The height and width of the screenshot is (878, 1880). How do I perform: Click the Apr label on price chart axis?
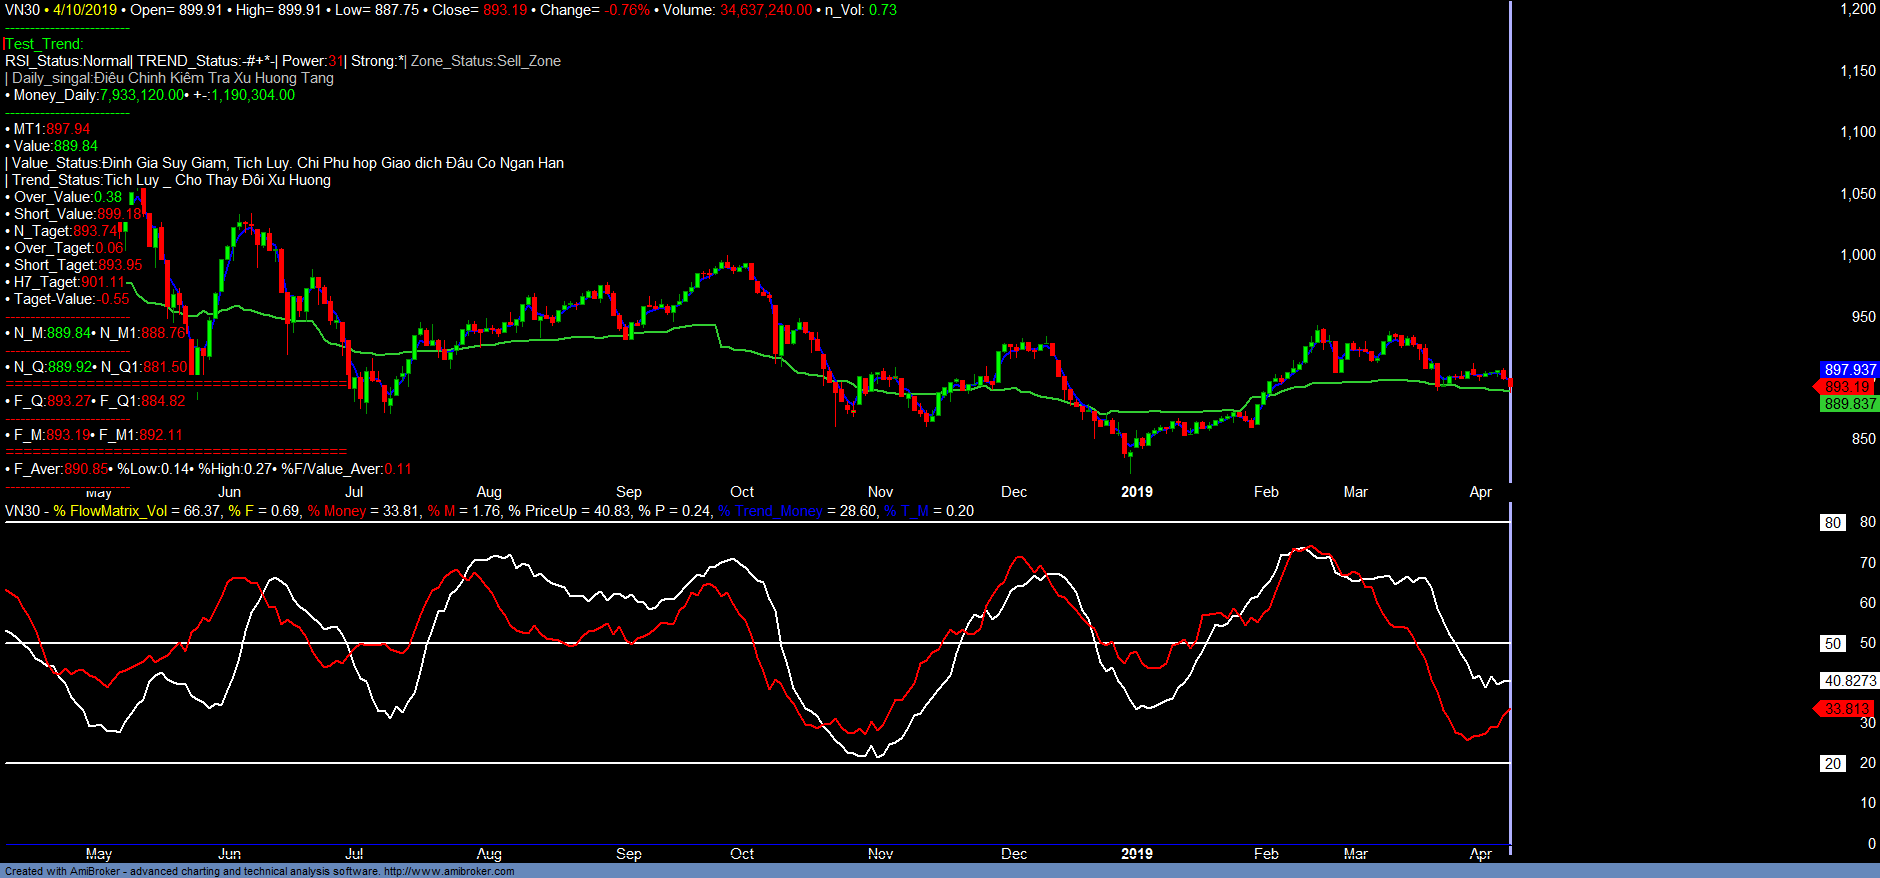point(1480,492)
